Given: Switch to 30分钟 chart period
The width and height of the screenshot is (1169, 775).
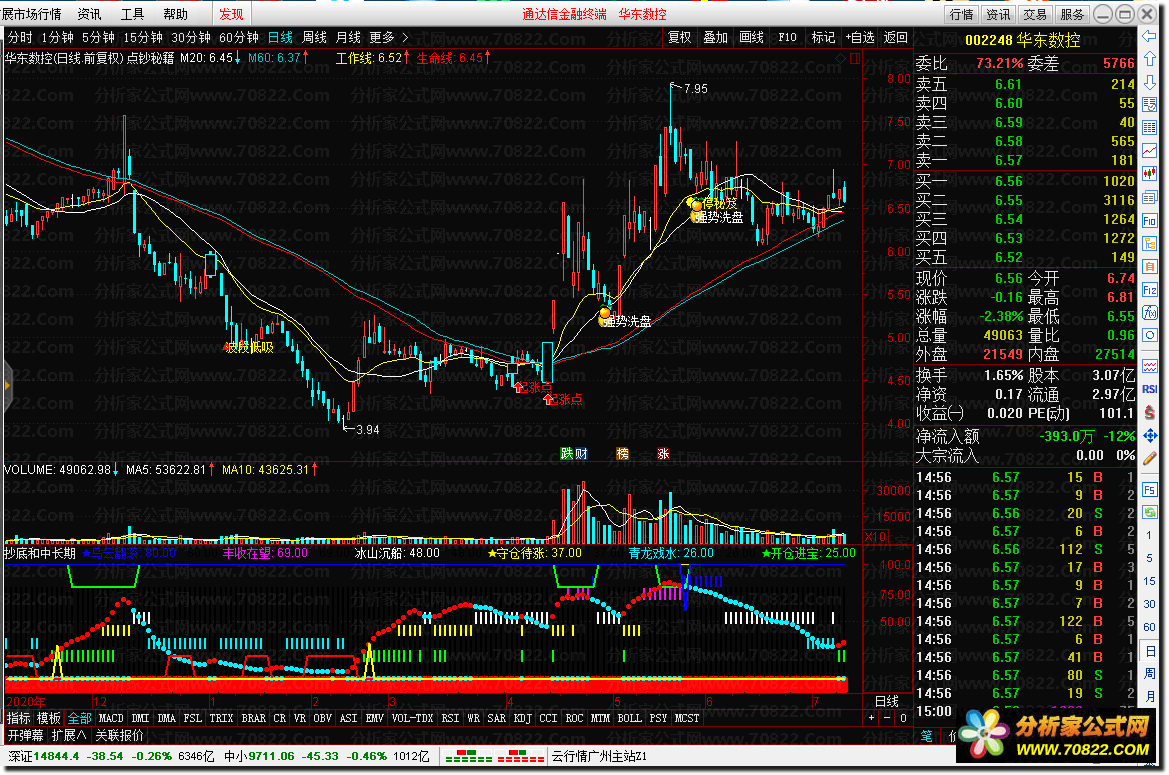Looking at the screenshot, I should click(191, 37).
